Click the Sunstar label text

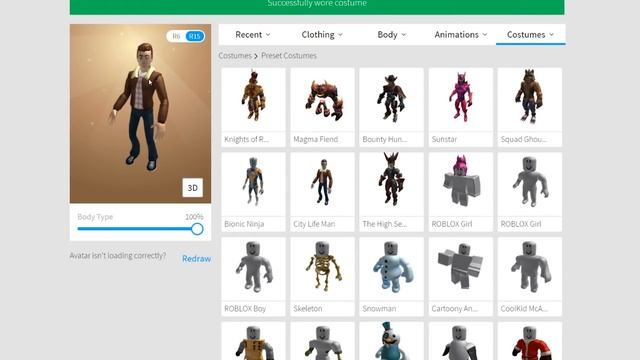click(x=444, y=139)
